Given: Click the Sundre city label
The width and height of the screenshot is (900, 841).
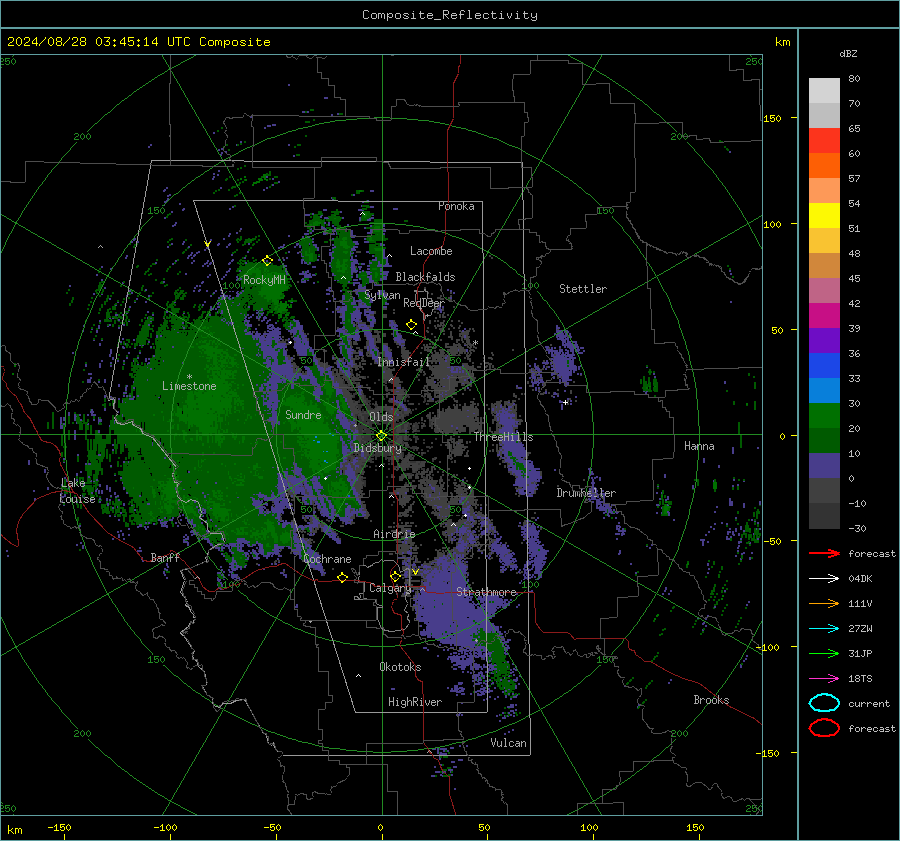Looking at the screenshot, I should tap(303, 414).
